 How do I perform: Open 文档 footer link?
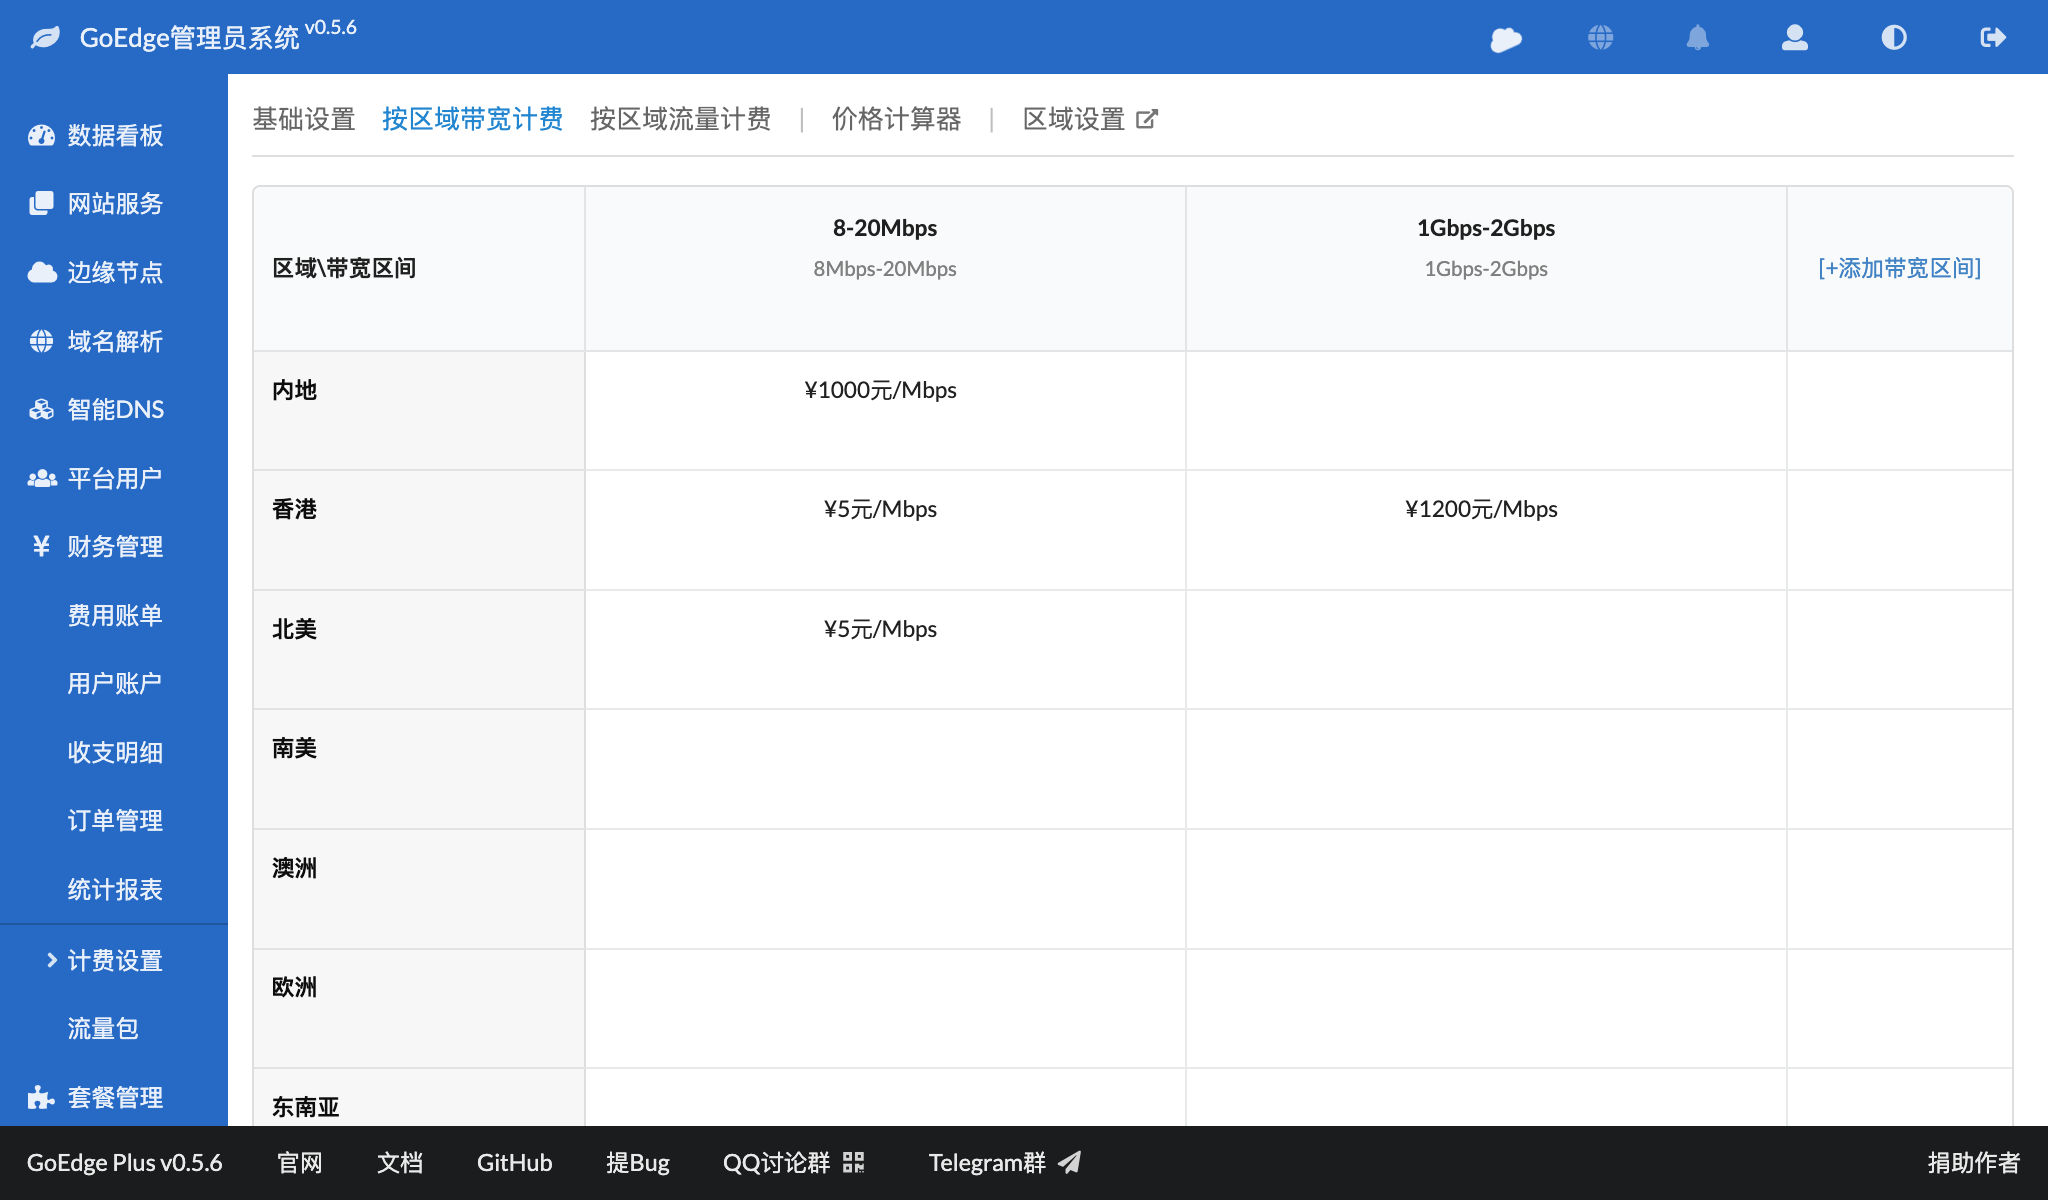[400, 1162]
